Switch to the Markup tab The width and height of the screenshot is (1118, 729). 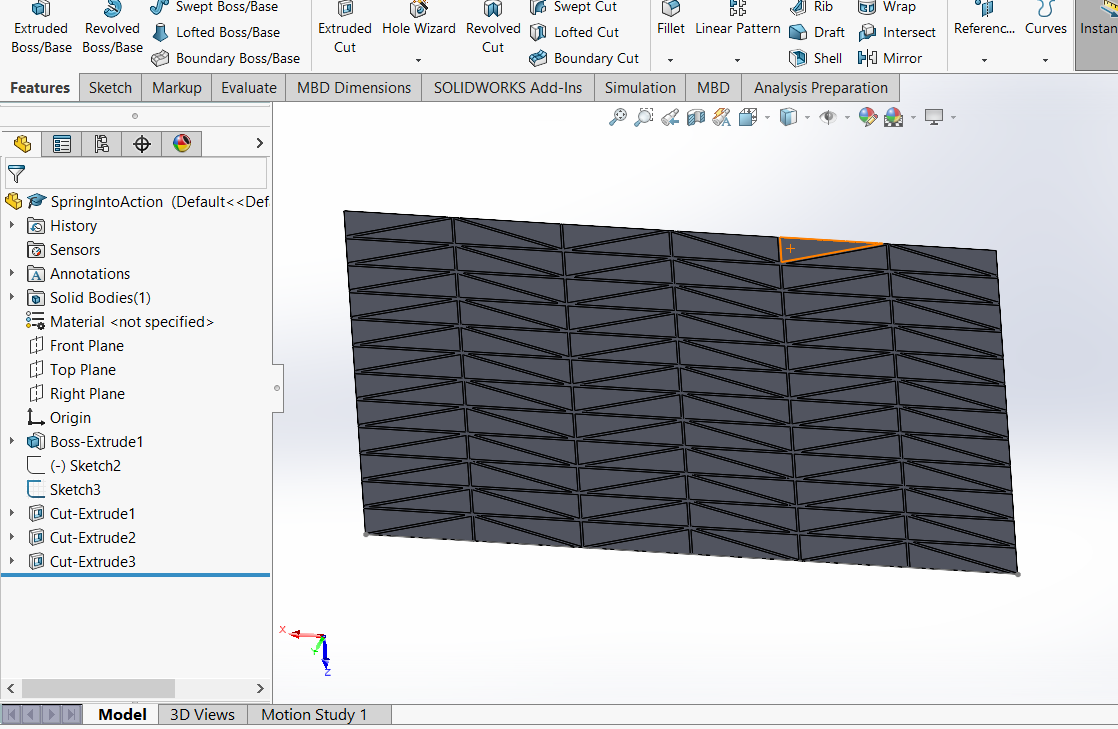(x=176, y=88)
